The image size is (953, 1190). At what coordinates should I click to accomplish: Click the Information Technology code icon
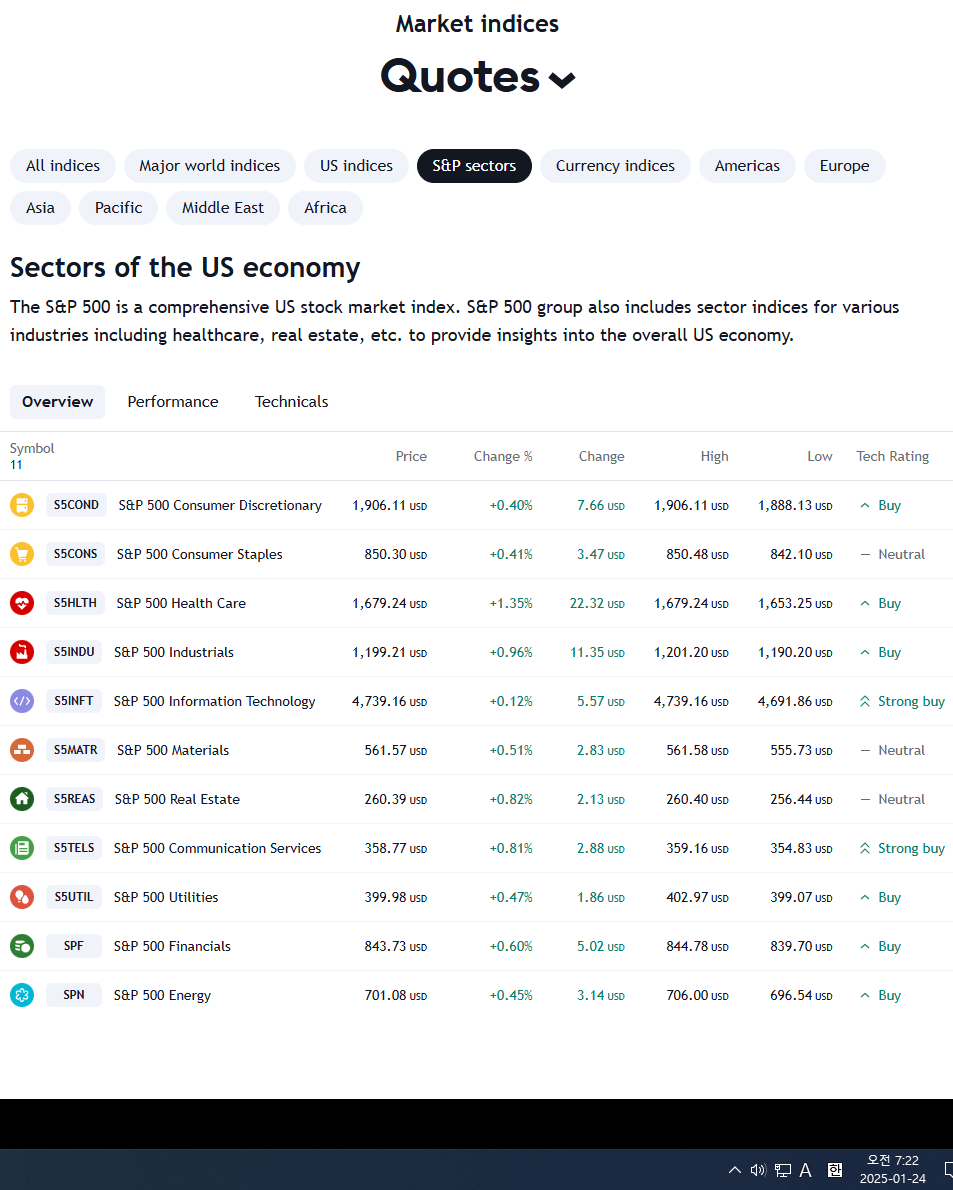tap(21, 701)
